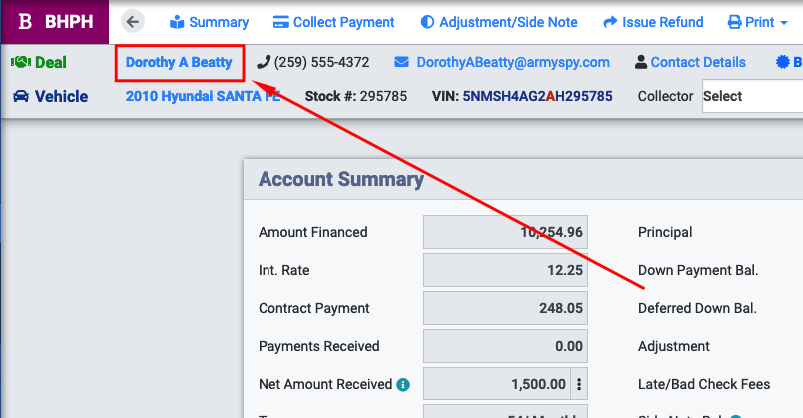
Task: Click the phone number (259) 555-4372
Action: (322, 62)
